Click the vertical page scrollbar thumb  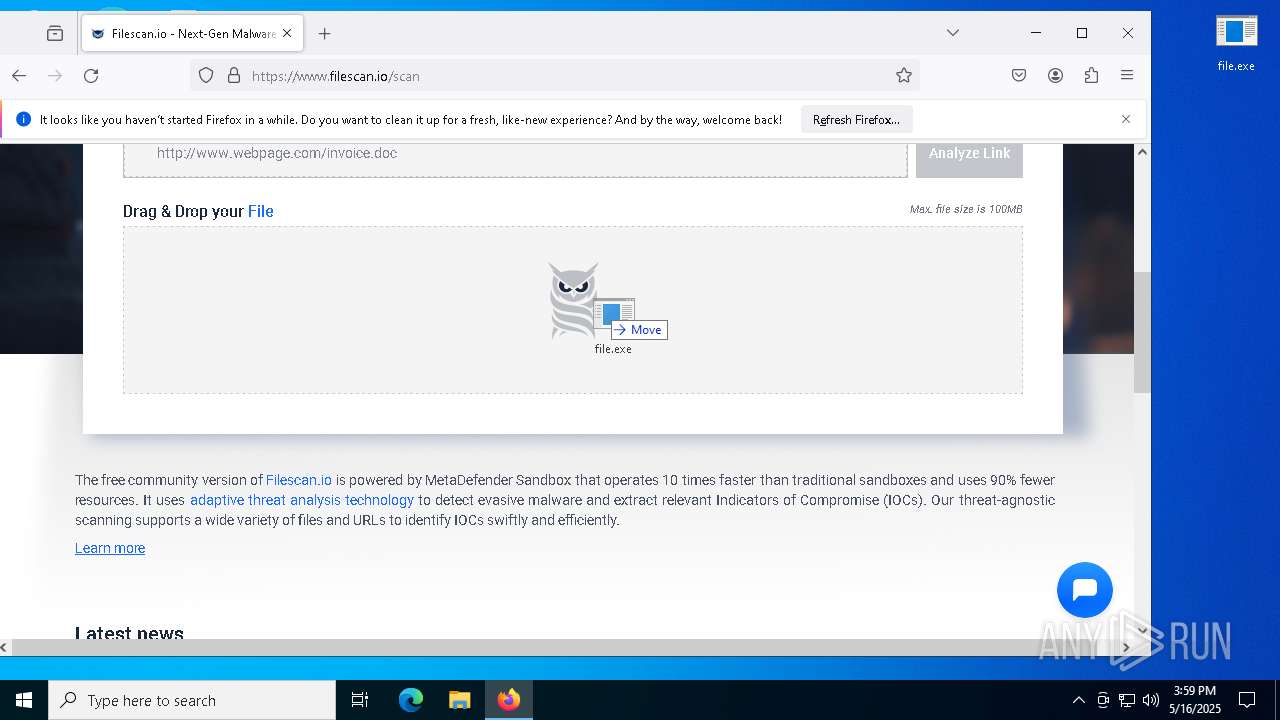[1142, 332]
